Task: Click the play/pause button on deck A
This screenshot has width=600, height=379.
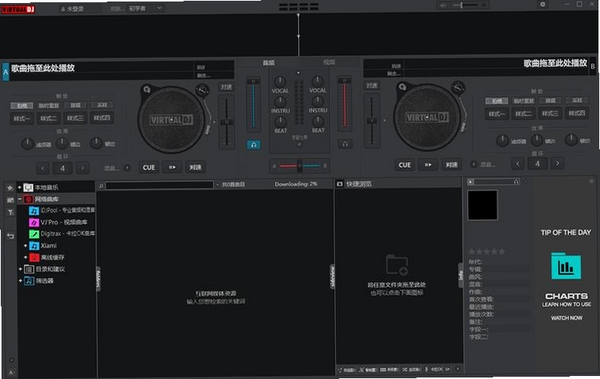Action: (x=172, y=167)
